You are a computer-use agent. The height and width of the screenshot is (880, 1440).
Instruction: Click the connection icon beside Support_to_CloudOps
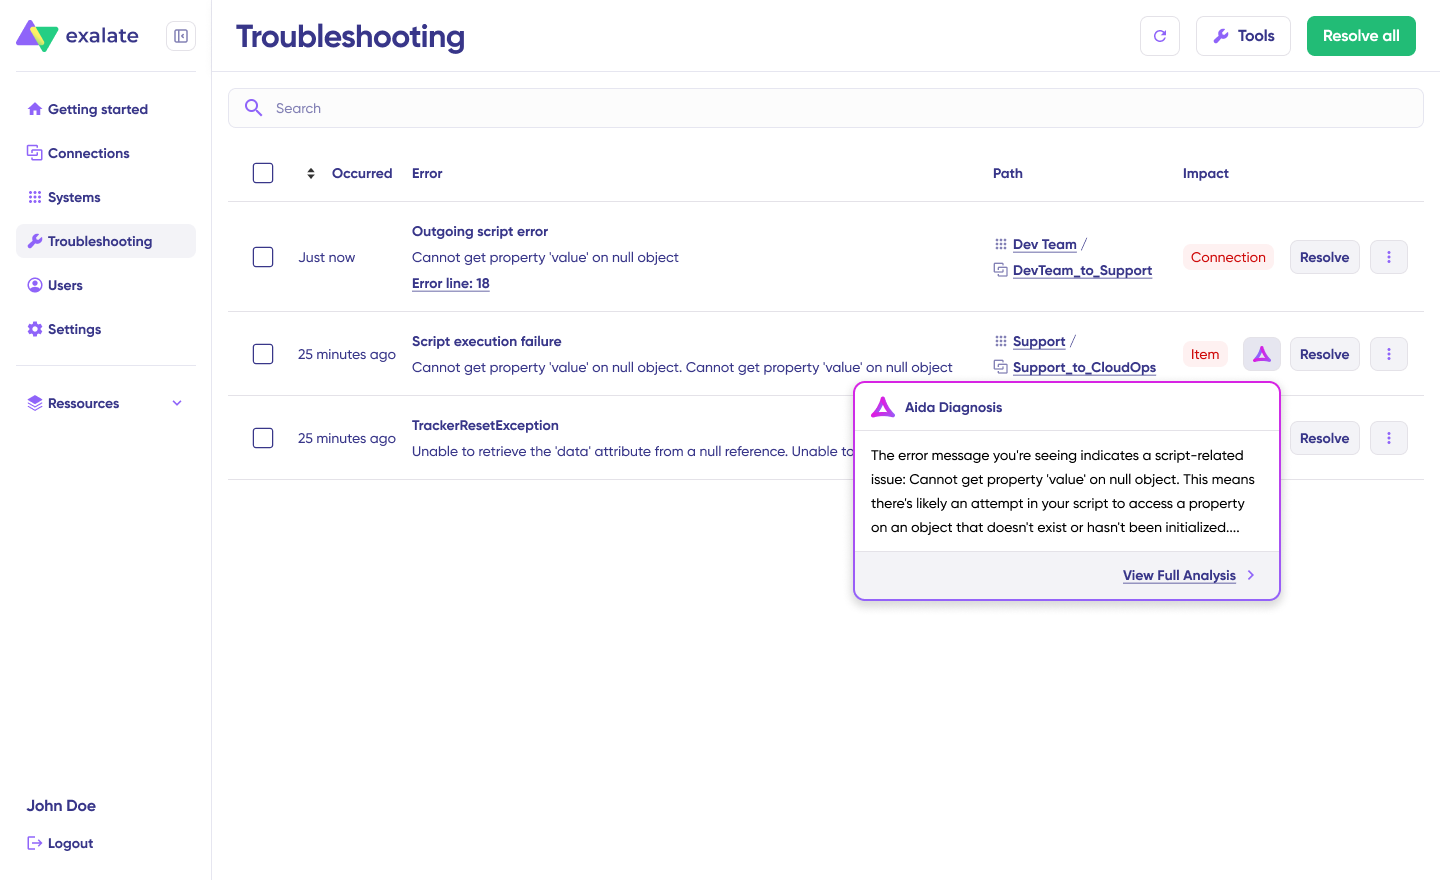1001,366
